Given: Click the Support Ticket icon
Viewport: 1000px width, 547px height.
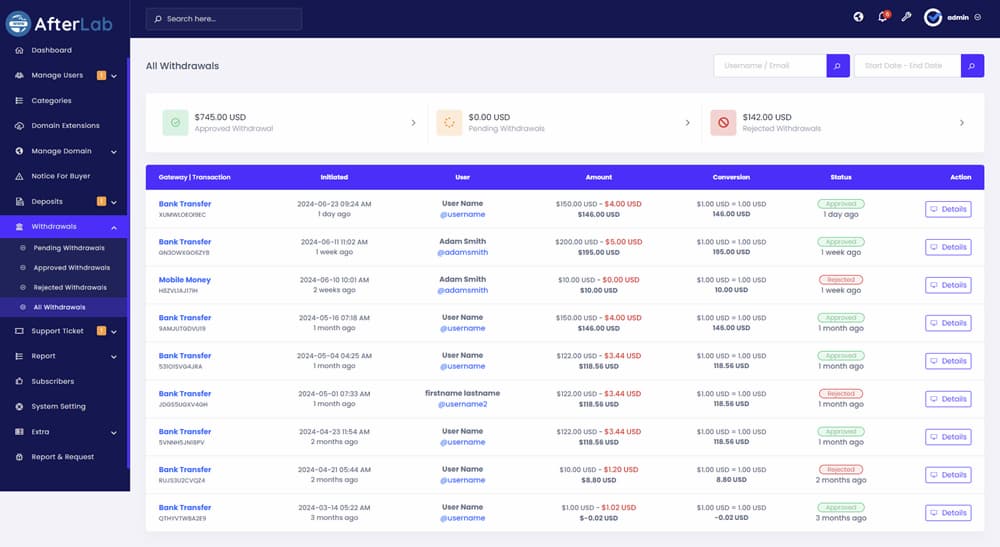Looking at the screenshot, I should pyautogui.click(x=19, y=331).
